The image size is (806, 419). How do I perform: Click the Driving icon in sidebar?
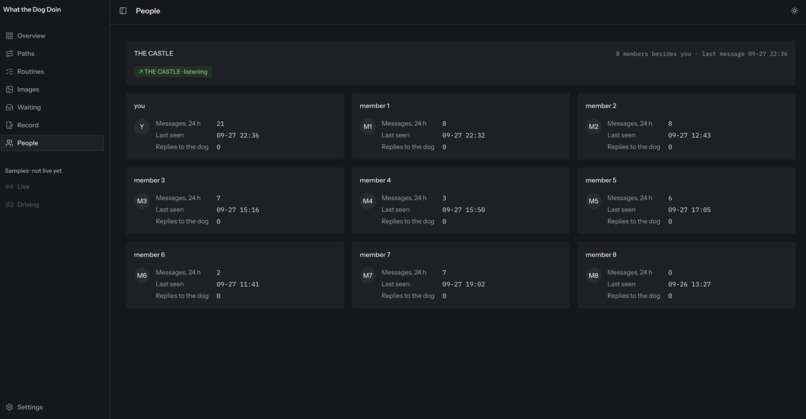click(9, 205)
